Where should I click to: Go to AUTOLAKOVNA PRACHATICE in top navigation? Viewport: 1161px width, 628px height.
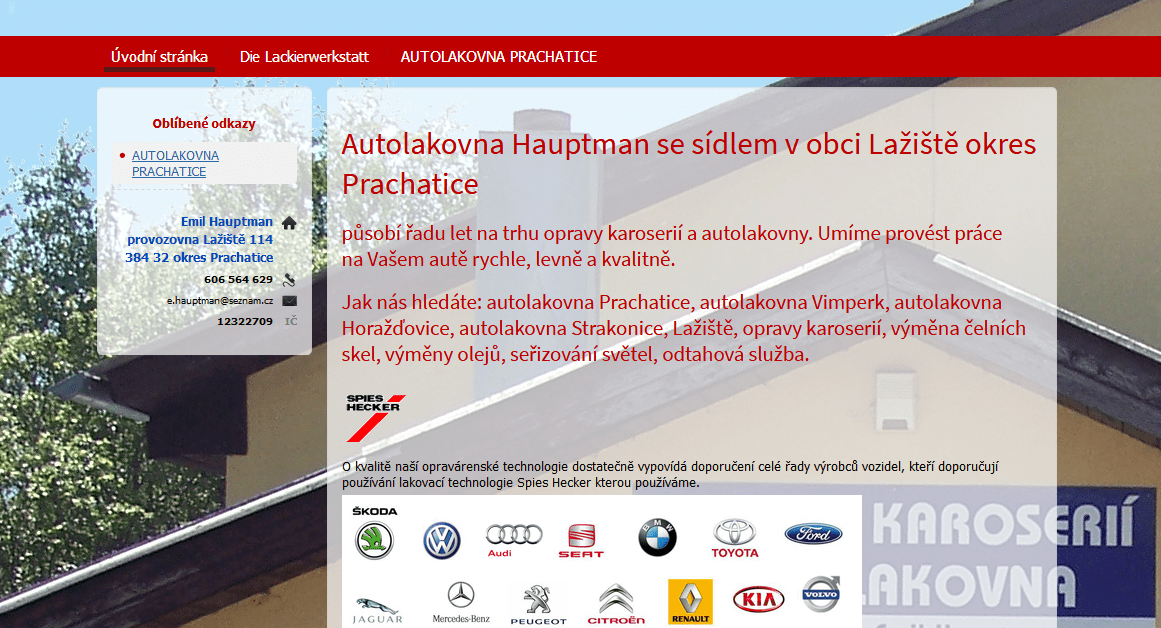point(498,56)
